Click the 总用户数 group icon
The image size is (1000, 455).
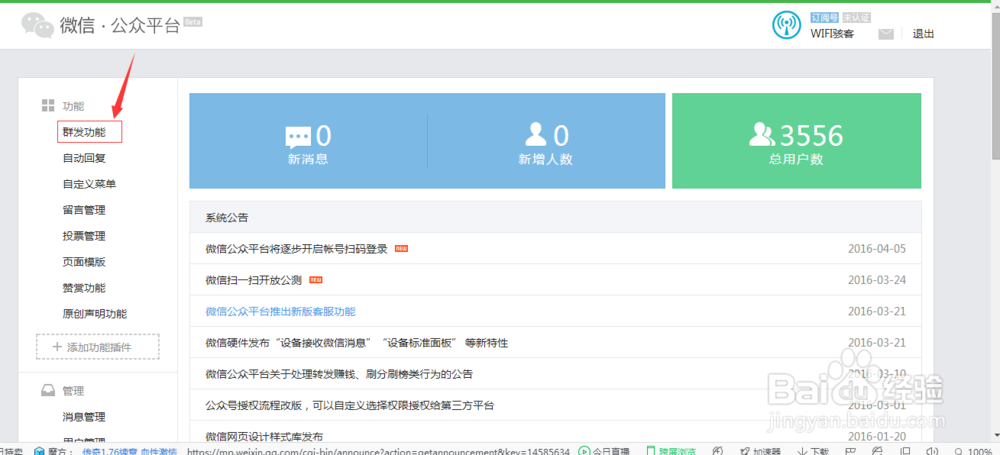(x=762, y=135)
